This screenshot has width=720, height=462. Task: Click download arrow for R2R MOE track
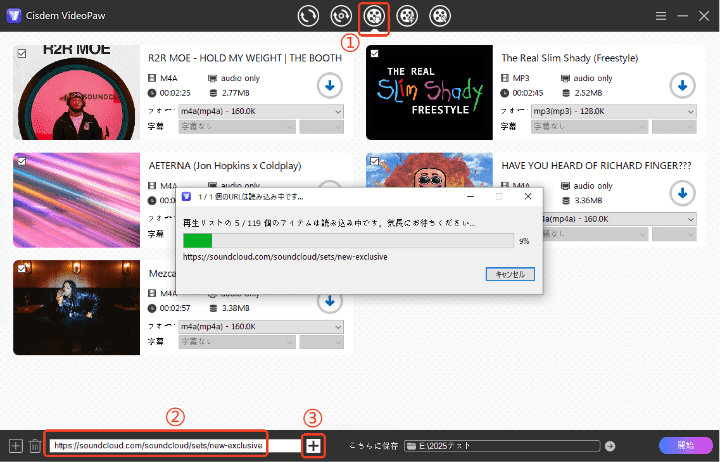tap(329, 86)
